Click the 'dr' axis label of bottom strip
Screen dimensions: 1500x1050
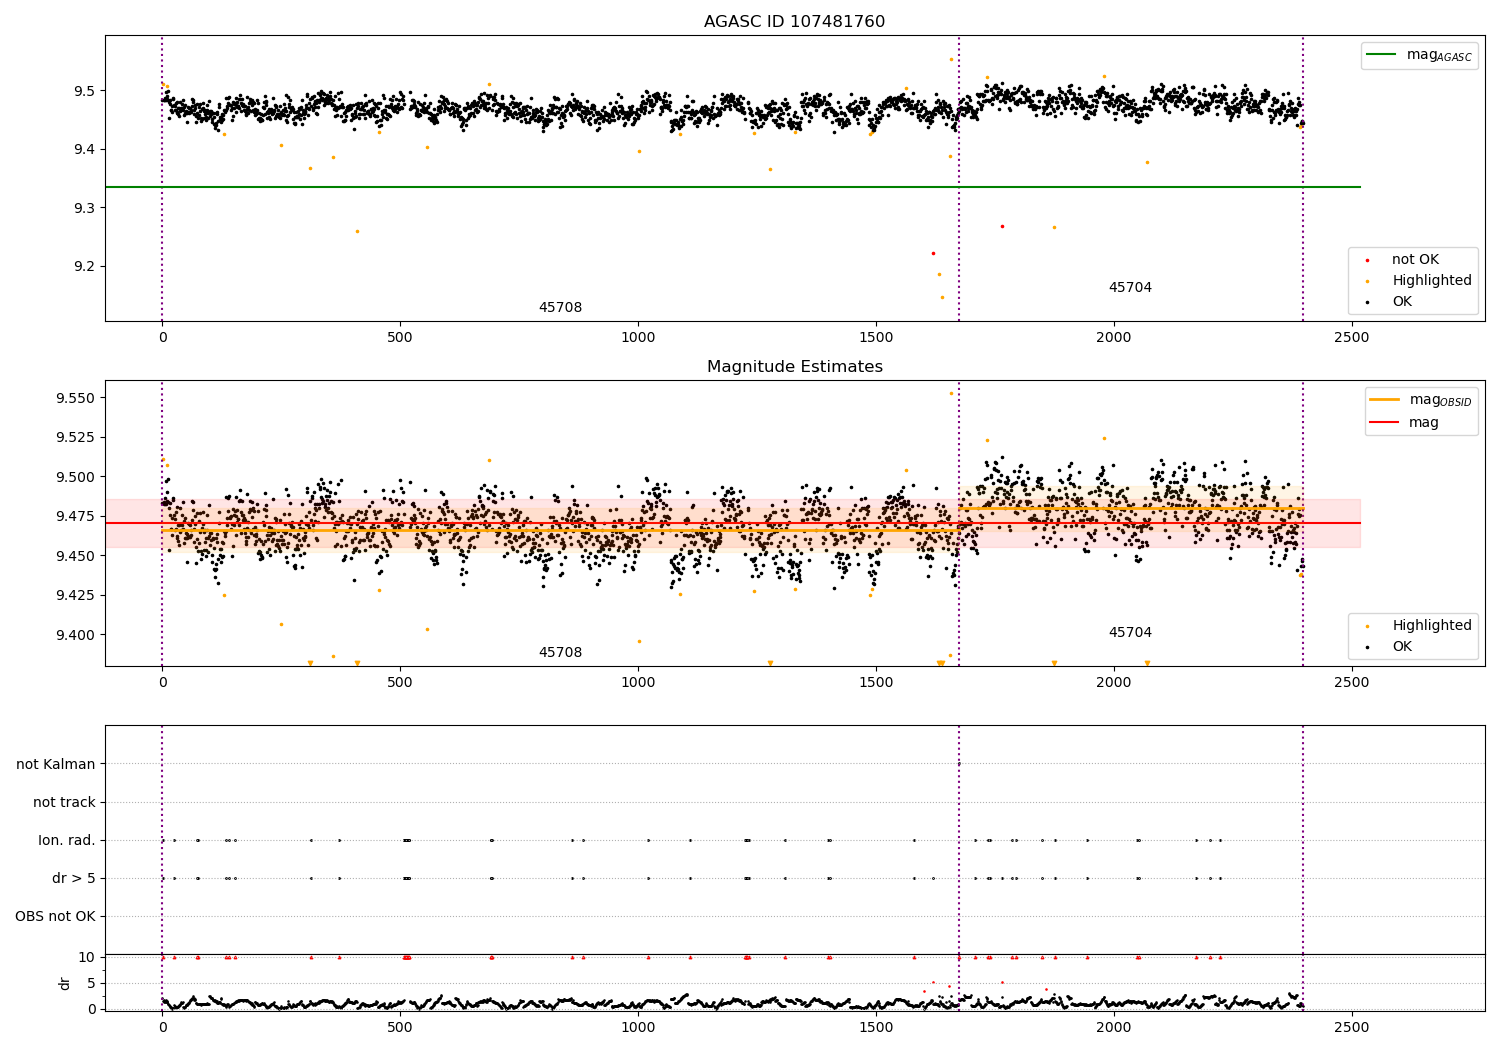pyautogui.click(x=65, y=983)
